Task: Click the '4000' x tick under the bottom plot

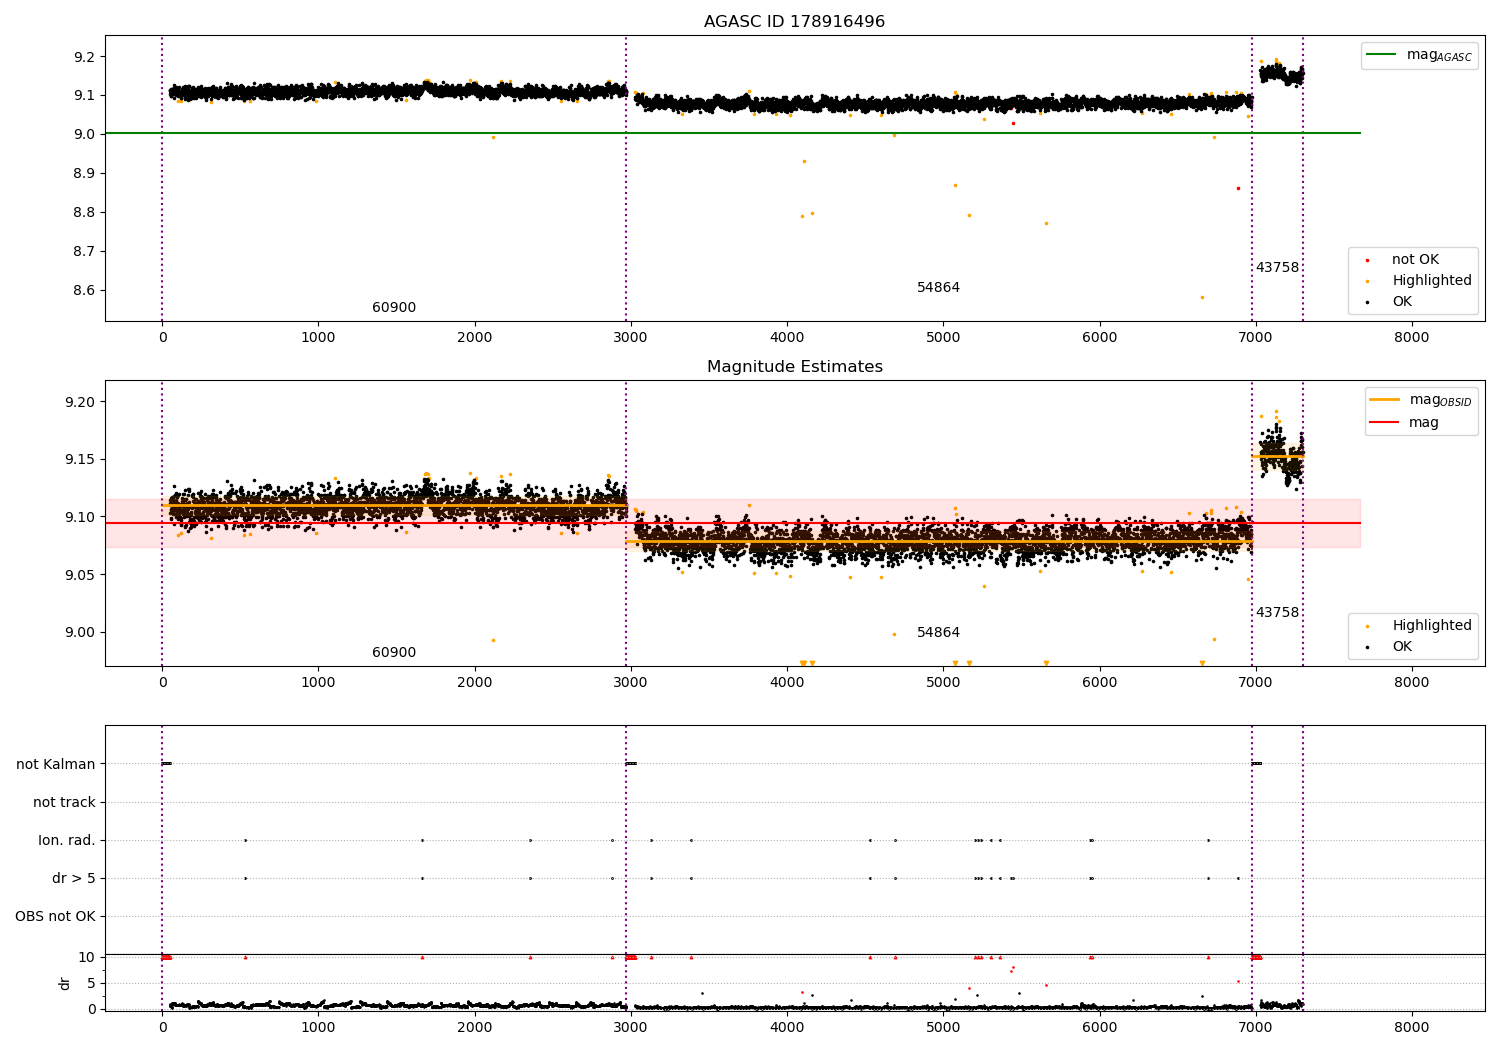Action: click(x=787, y=1028)
